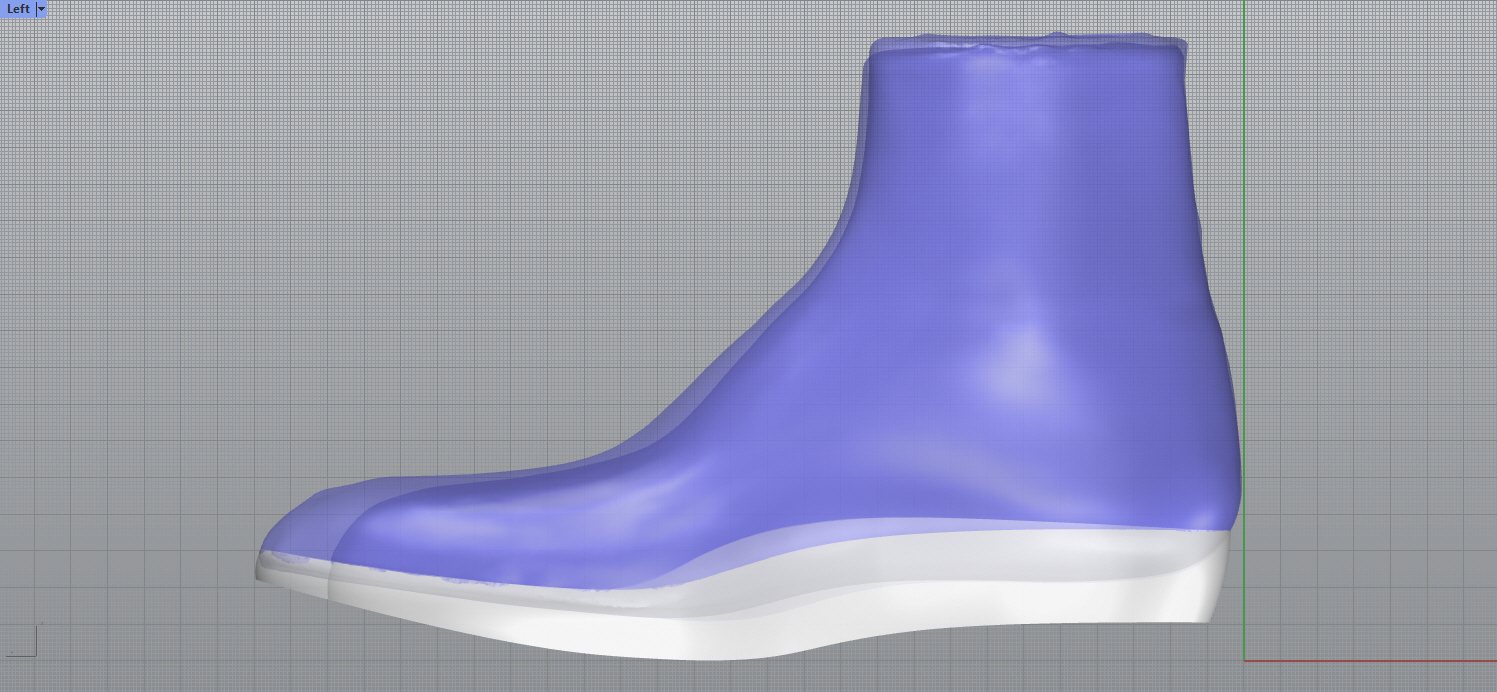Pick the front tip of the white sole
Image resolution: width=1497 pixels, height=692 pixels.
(x=262, y=574)
